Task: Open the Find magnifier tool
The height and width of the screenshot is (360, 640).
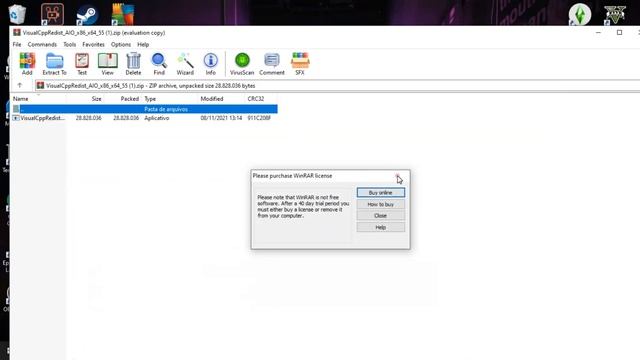Action: tap(159, 64)
